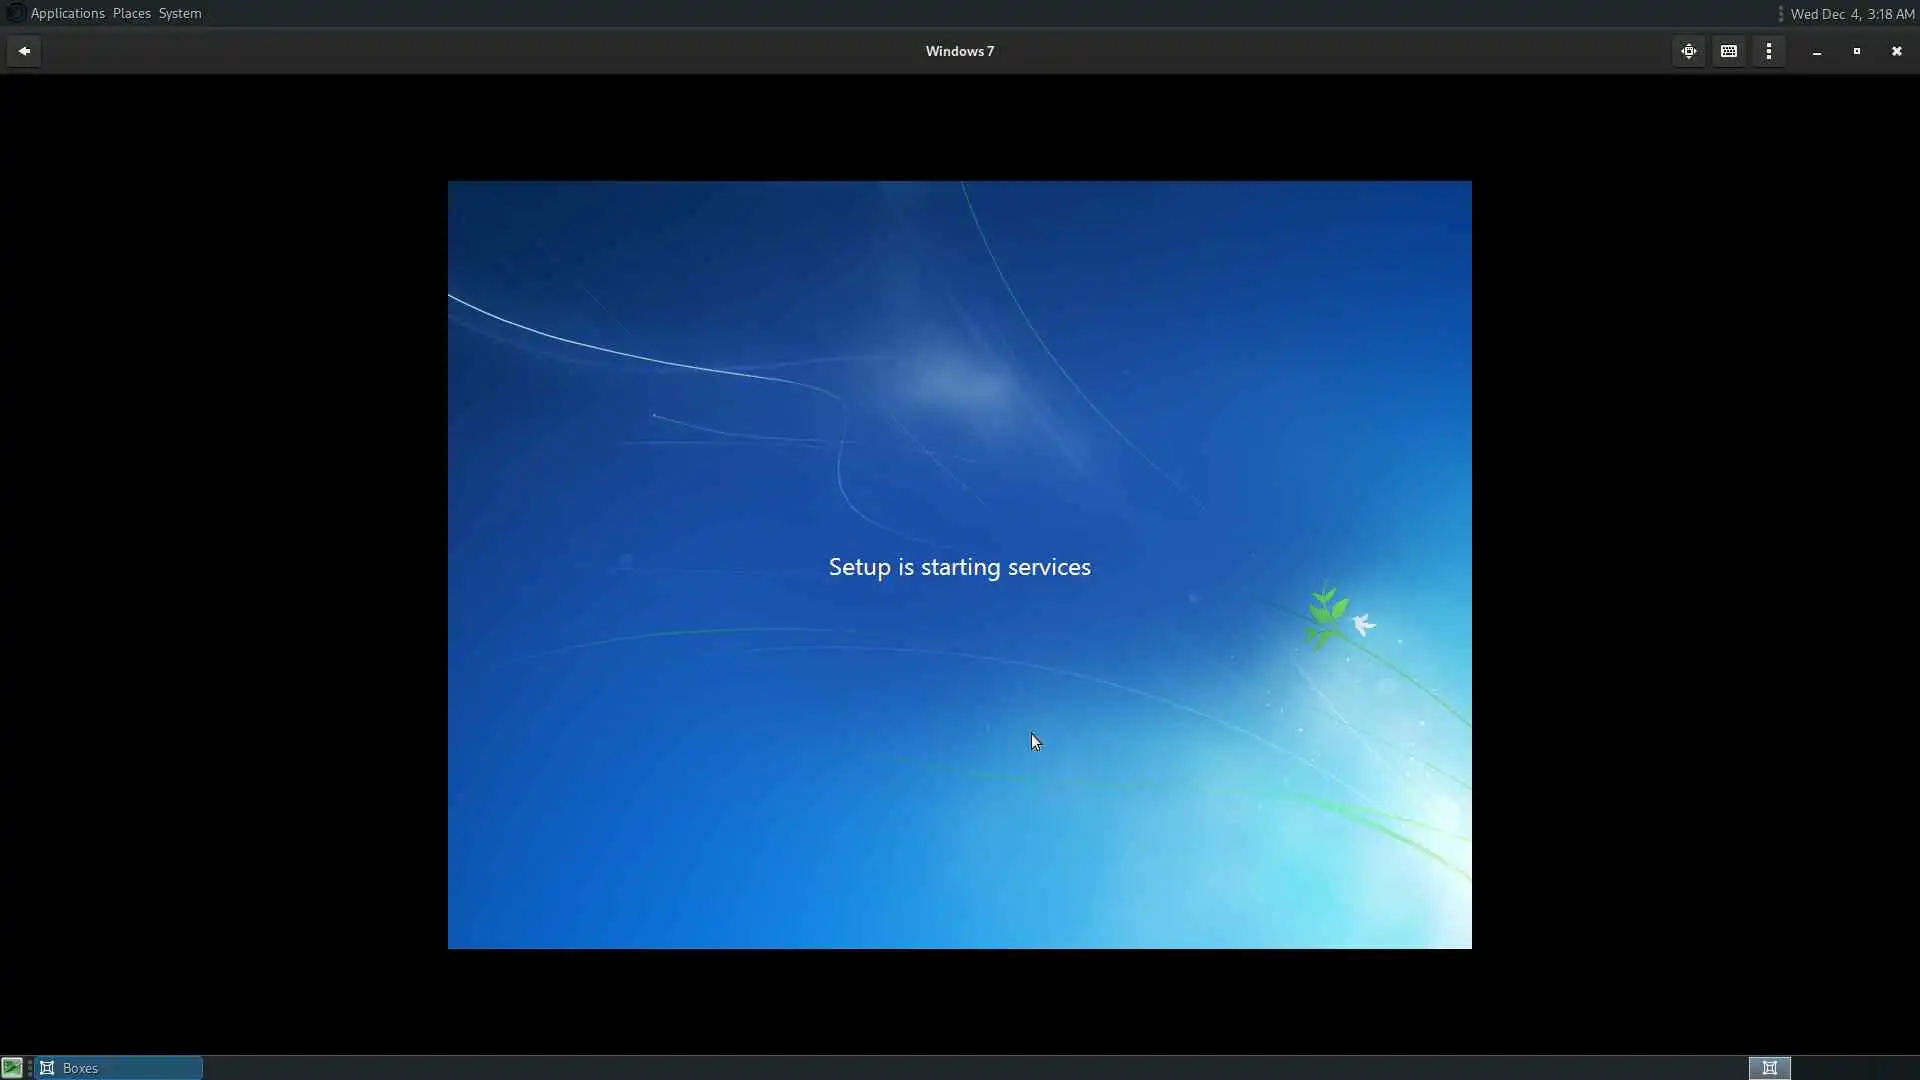
Task: Click the Boxes icon in the taskbar
Action: tap(47, 1068)
